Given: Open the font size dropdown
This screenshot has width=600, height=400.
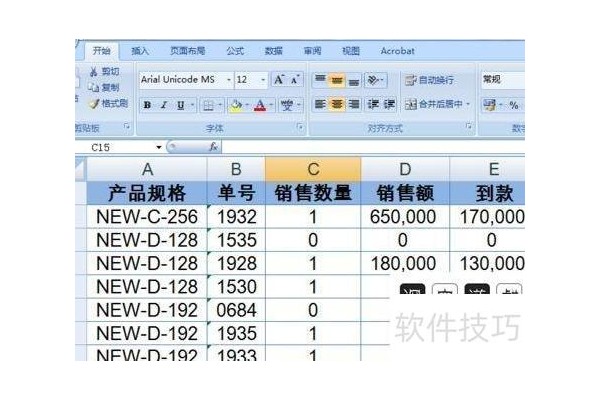Looking at the screenshot, I should tap(263, 80).
